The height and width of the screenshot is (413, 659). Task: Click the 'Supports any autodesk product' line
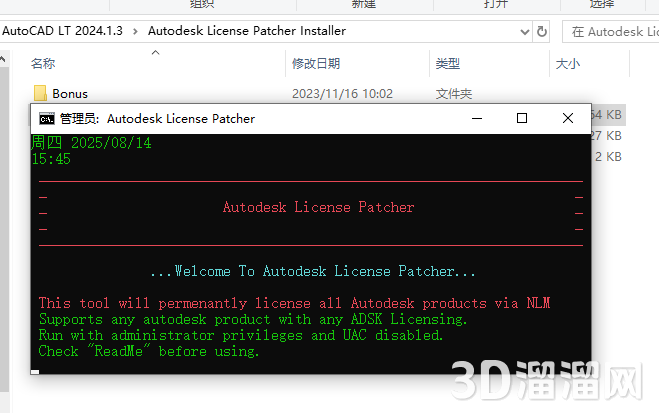(253, 319)
